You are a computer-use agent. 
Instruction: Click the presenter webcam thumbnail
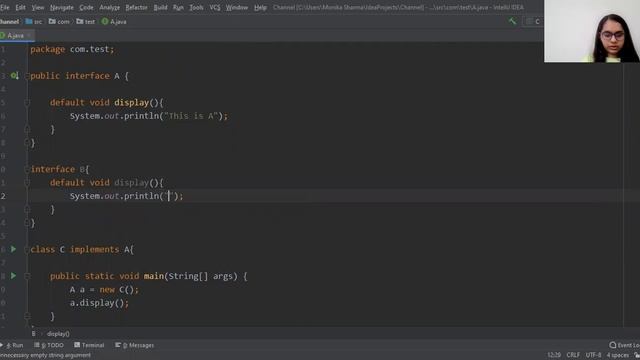592,31
